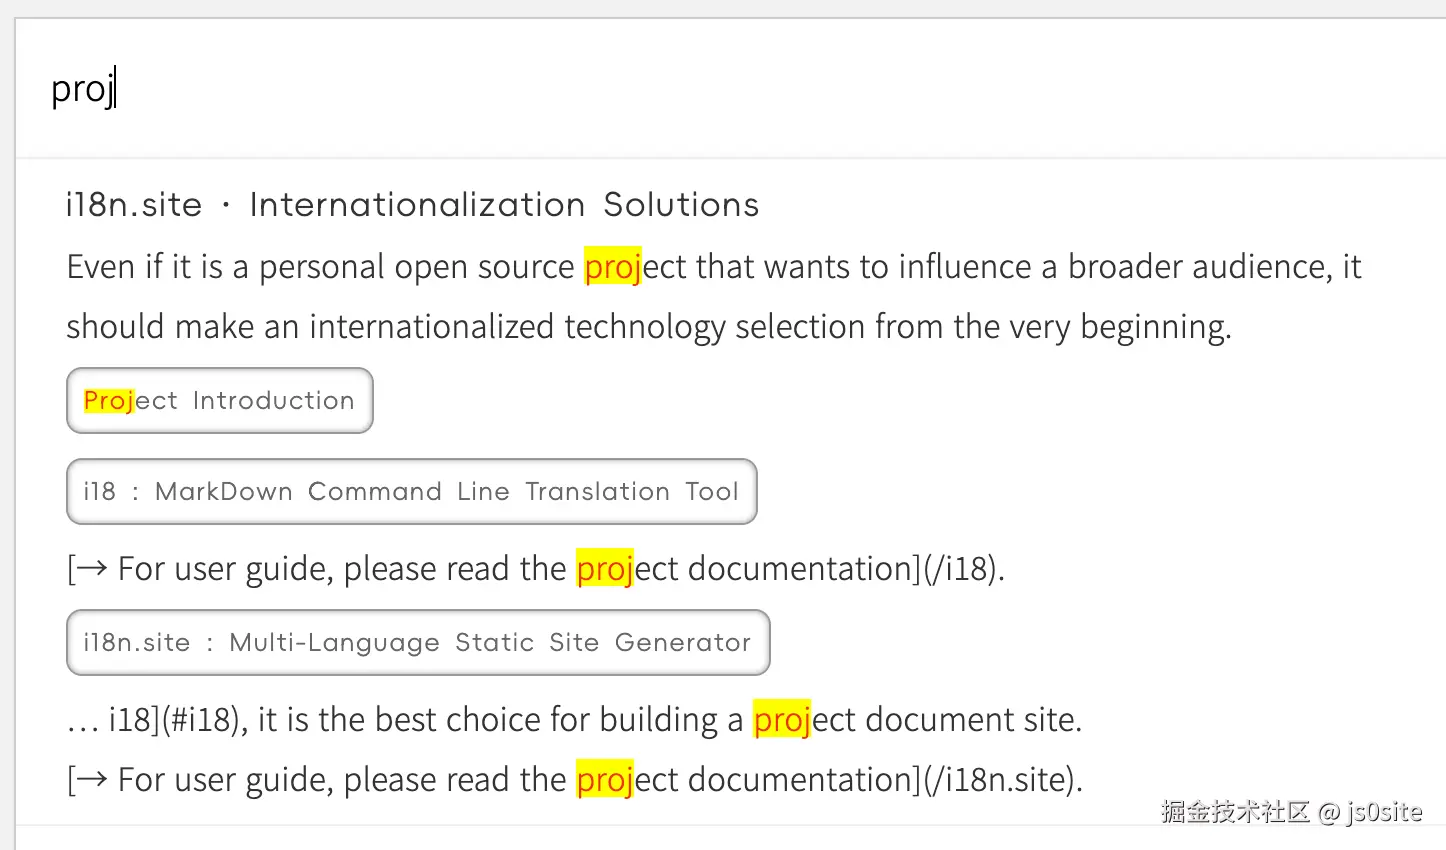Click the arrow before the "(/i18n.site)" user guide line
Screen dimensions: 1446x850
(91, 780)
